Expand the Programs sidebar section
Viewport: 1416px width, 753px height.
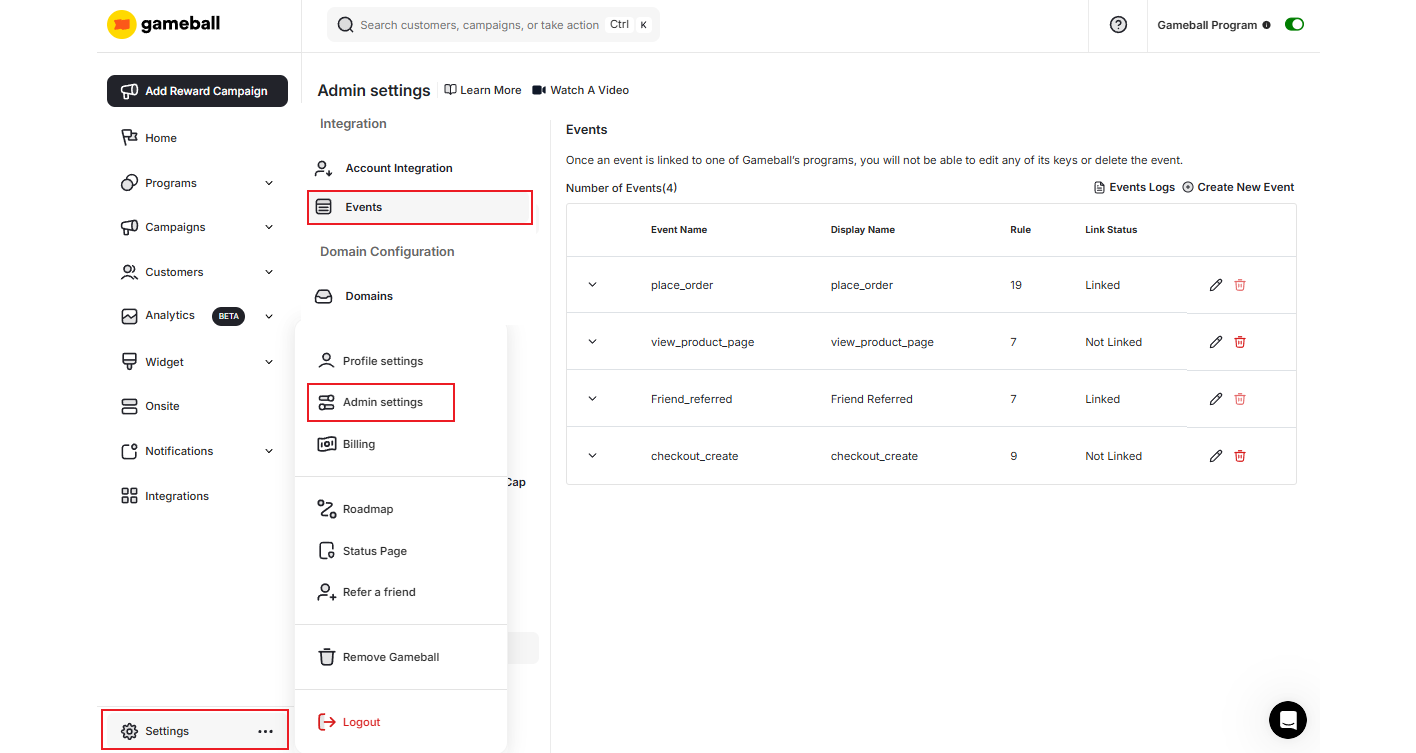(x=268, y=182)
